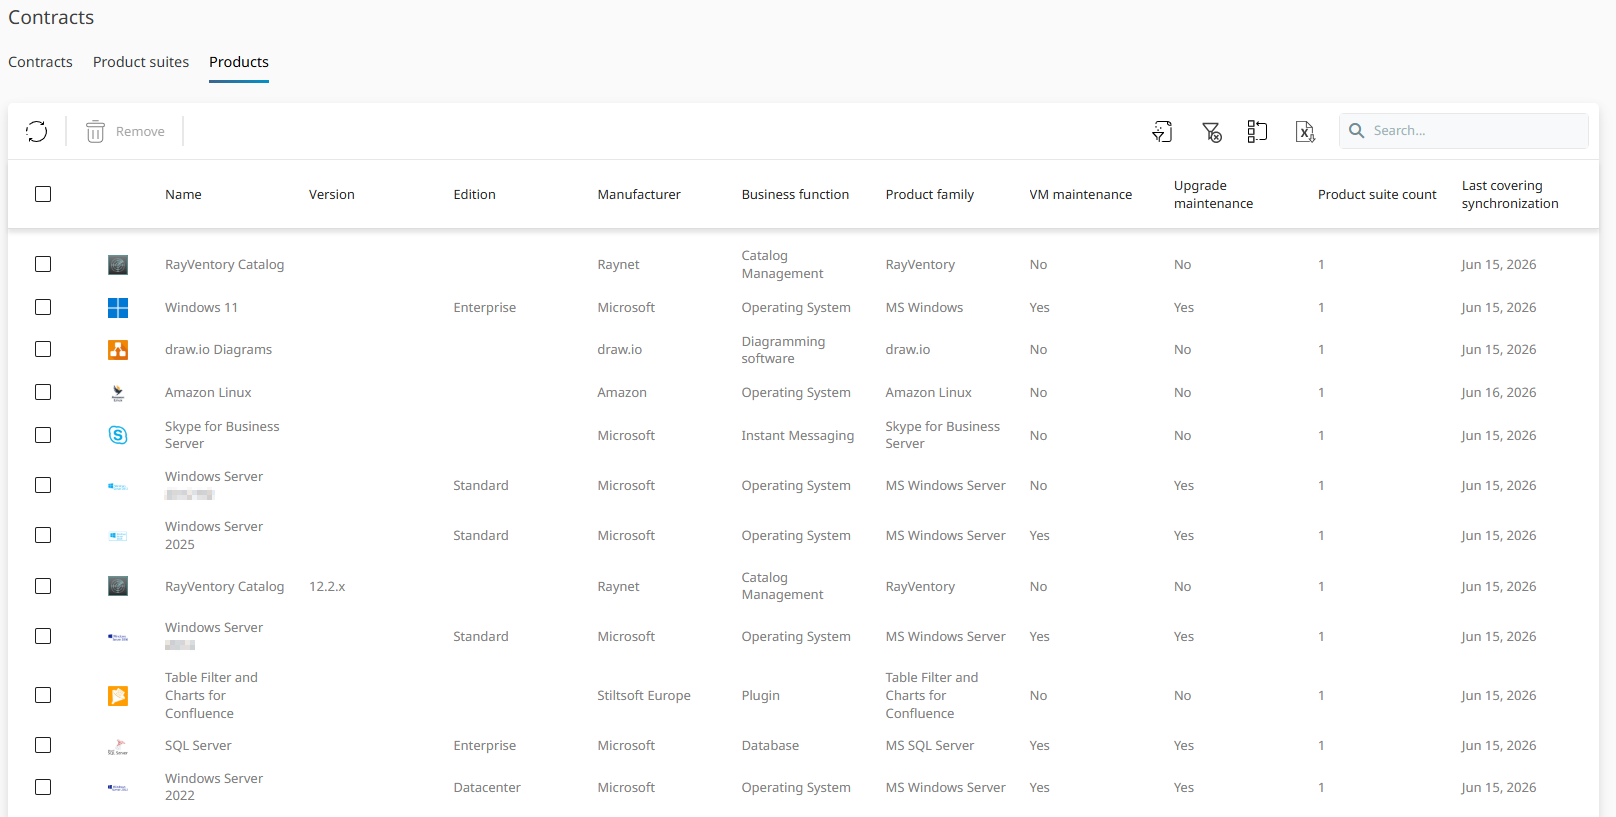Sort by Product suite count header
This screenshot has width=1616, height=817.
1377,195
